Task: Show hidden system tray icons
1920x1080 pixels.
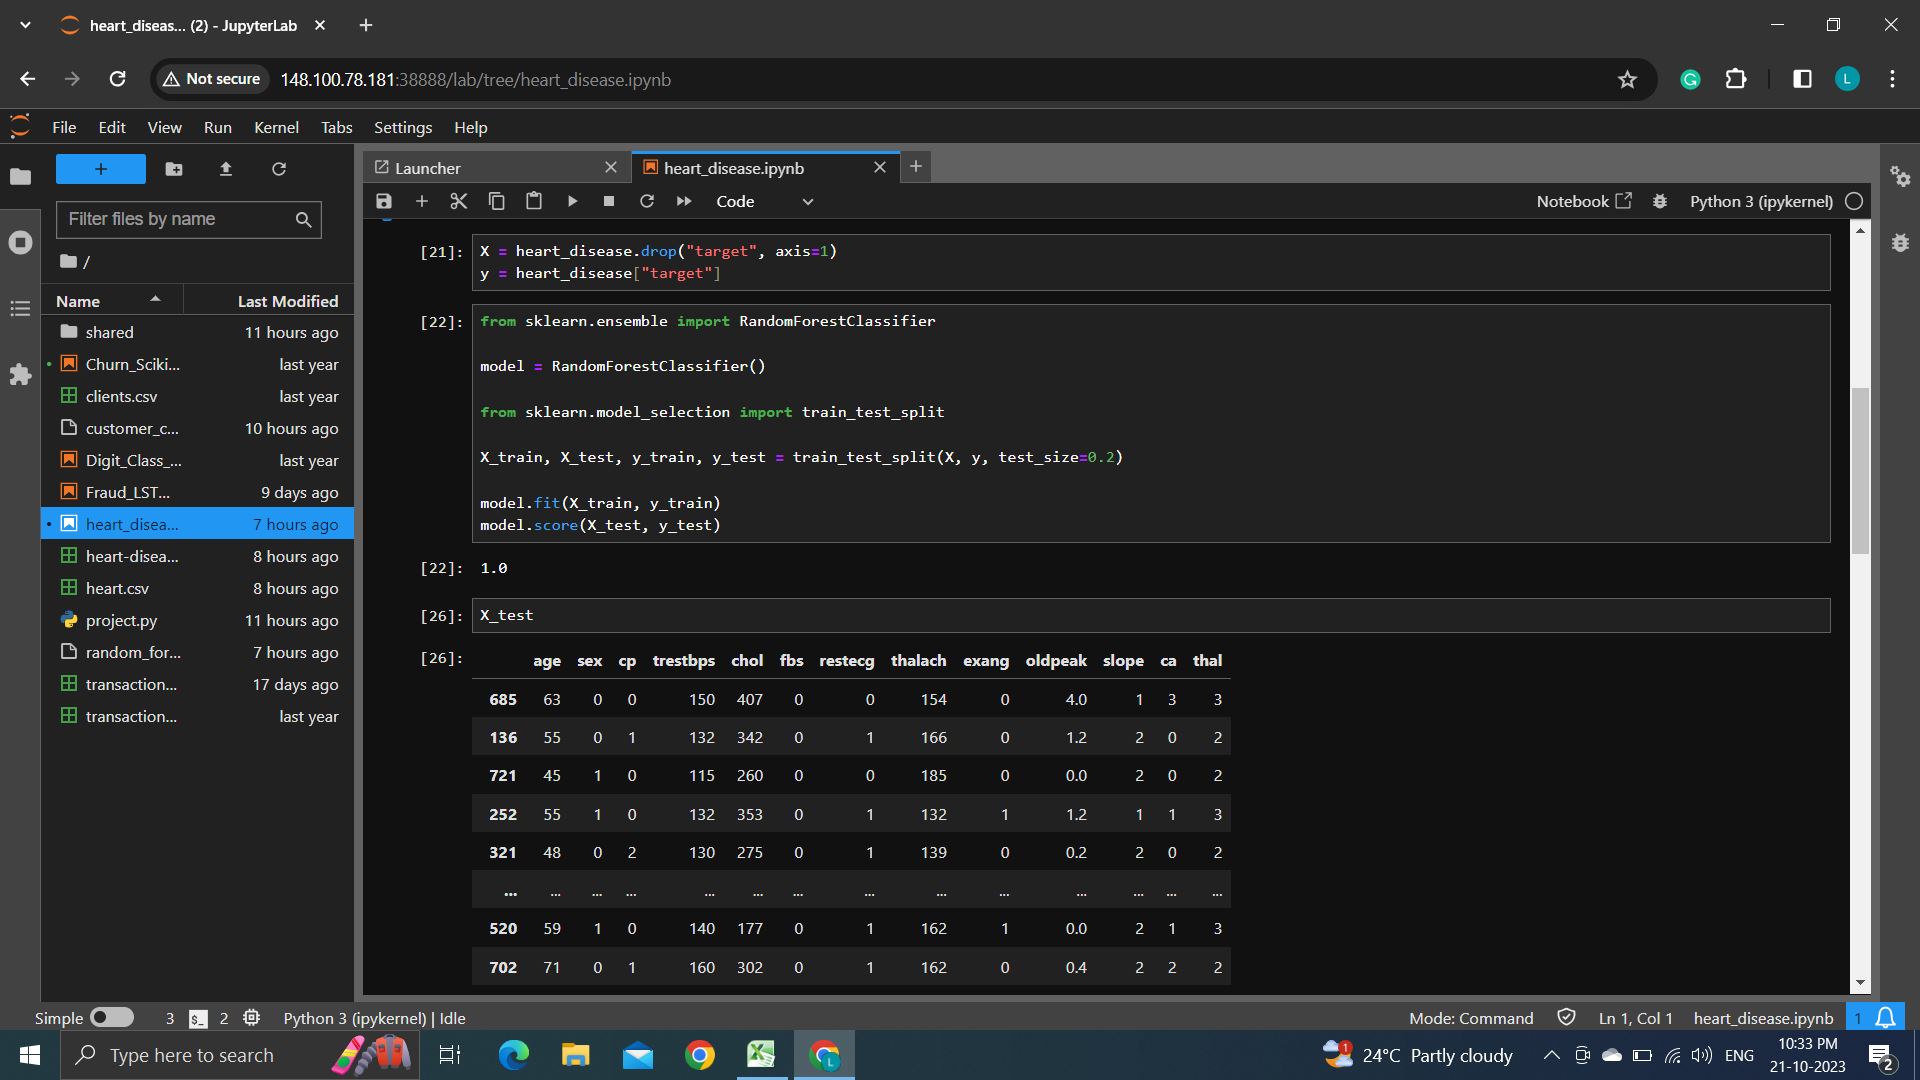Action: coord(1551,1055)
